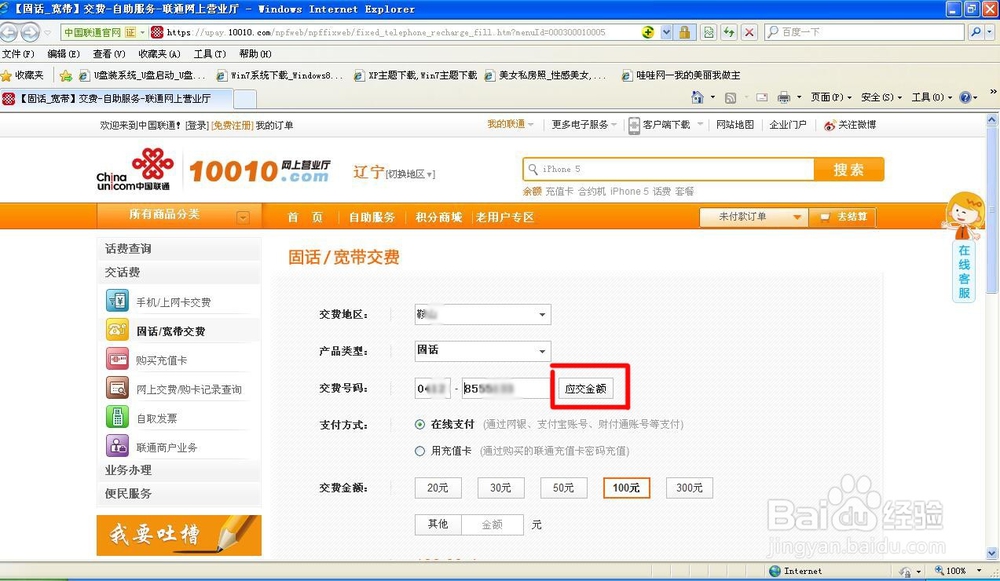Screen dimensions: 1000x581
Task: Open 固话/宽带交费 from the sidebar
Action: (121, 330)
